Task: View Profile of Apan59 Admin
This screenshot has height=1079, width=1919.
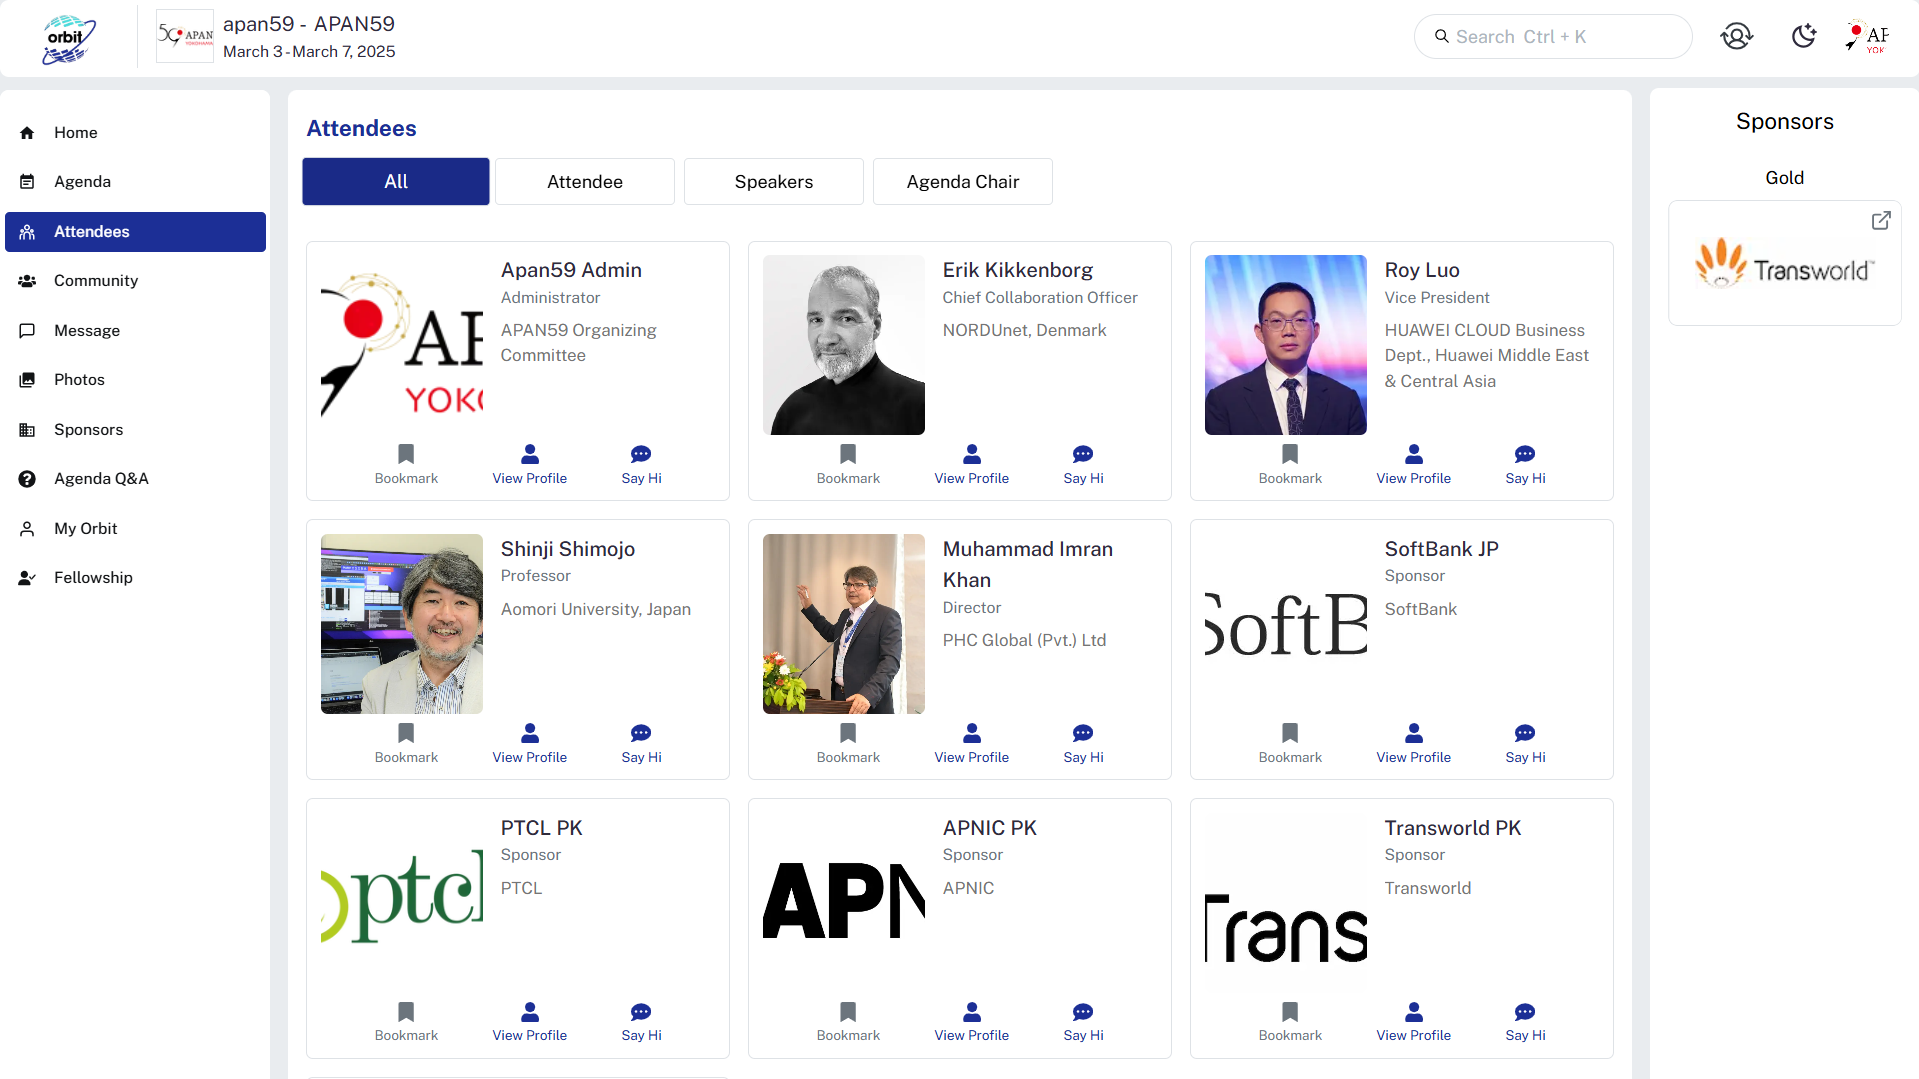Action: point(530,465)
